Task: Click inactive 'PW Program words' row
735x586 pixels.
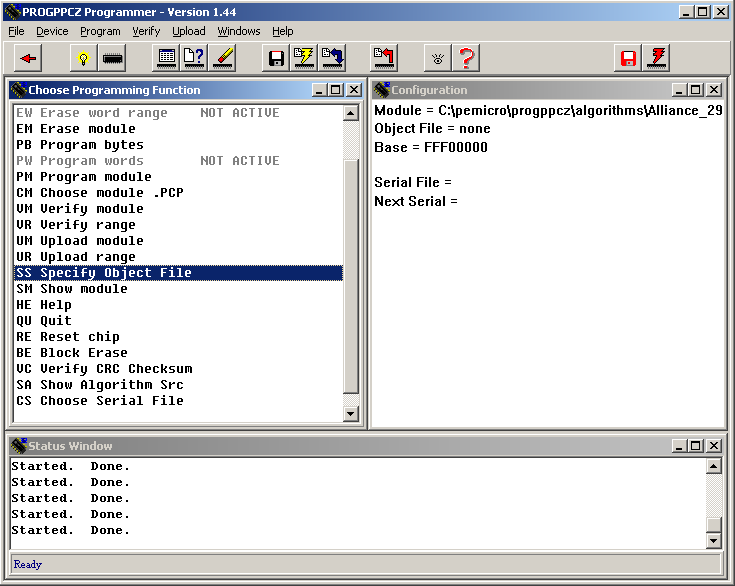Action: tap(179, 161)
